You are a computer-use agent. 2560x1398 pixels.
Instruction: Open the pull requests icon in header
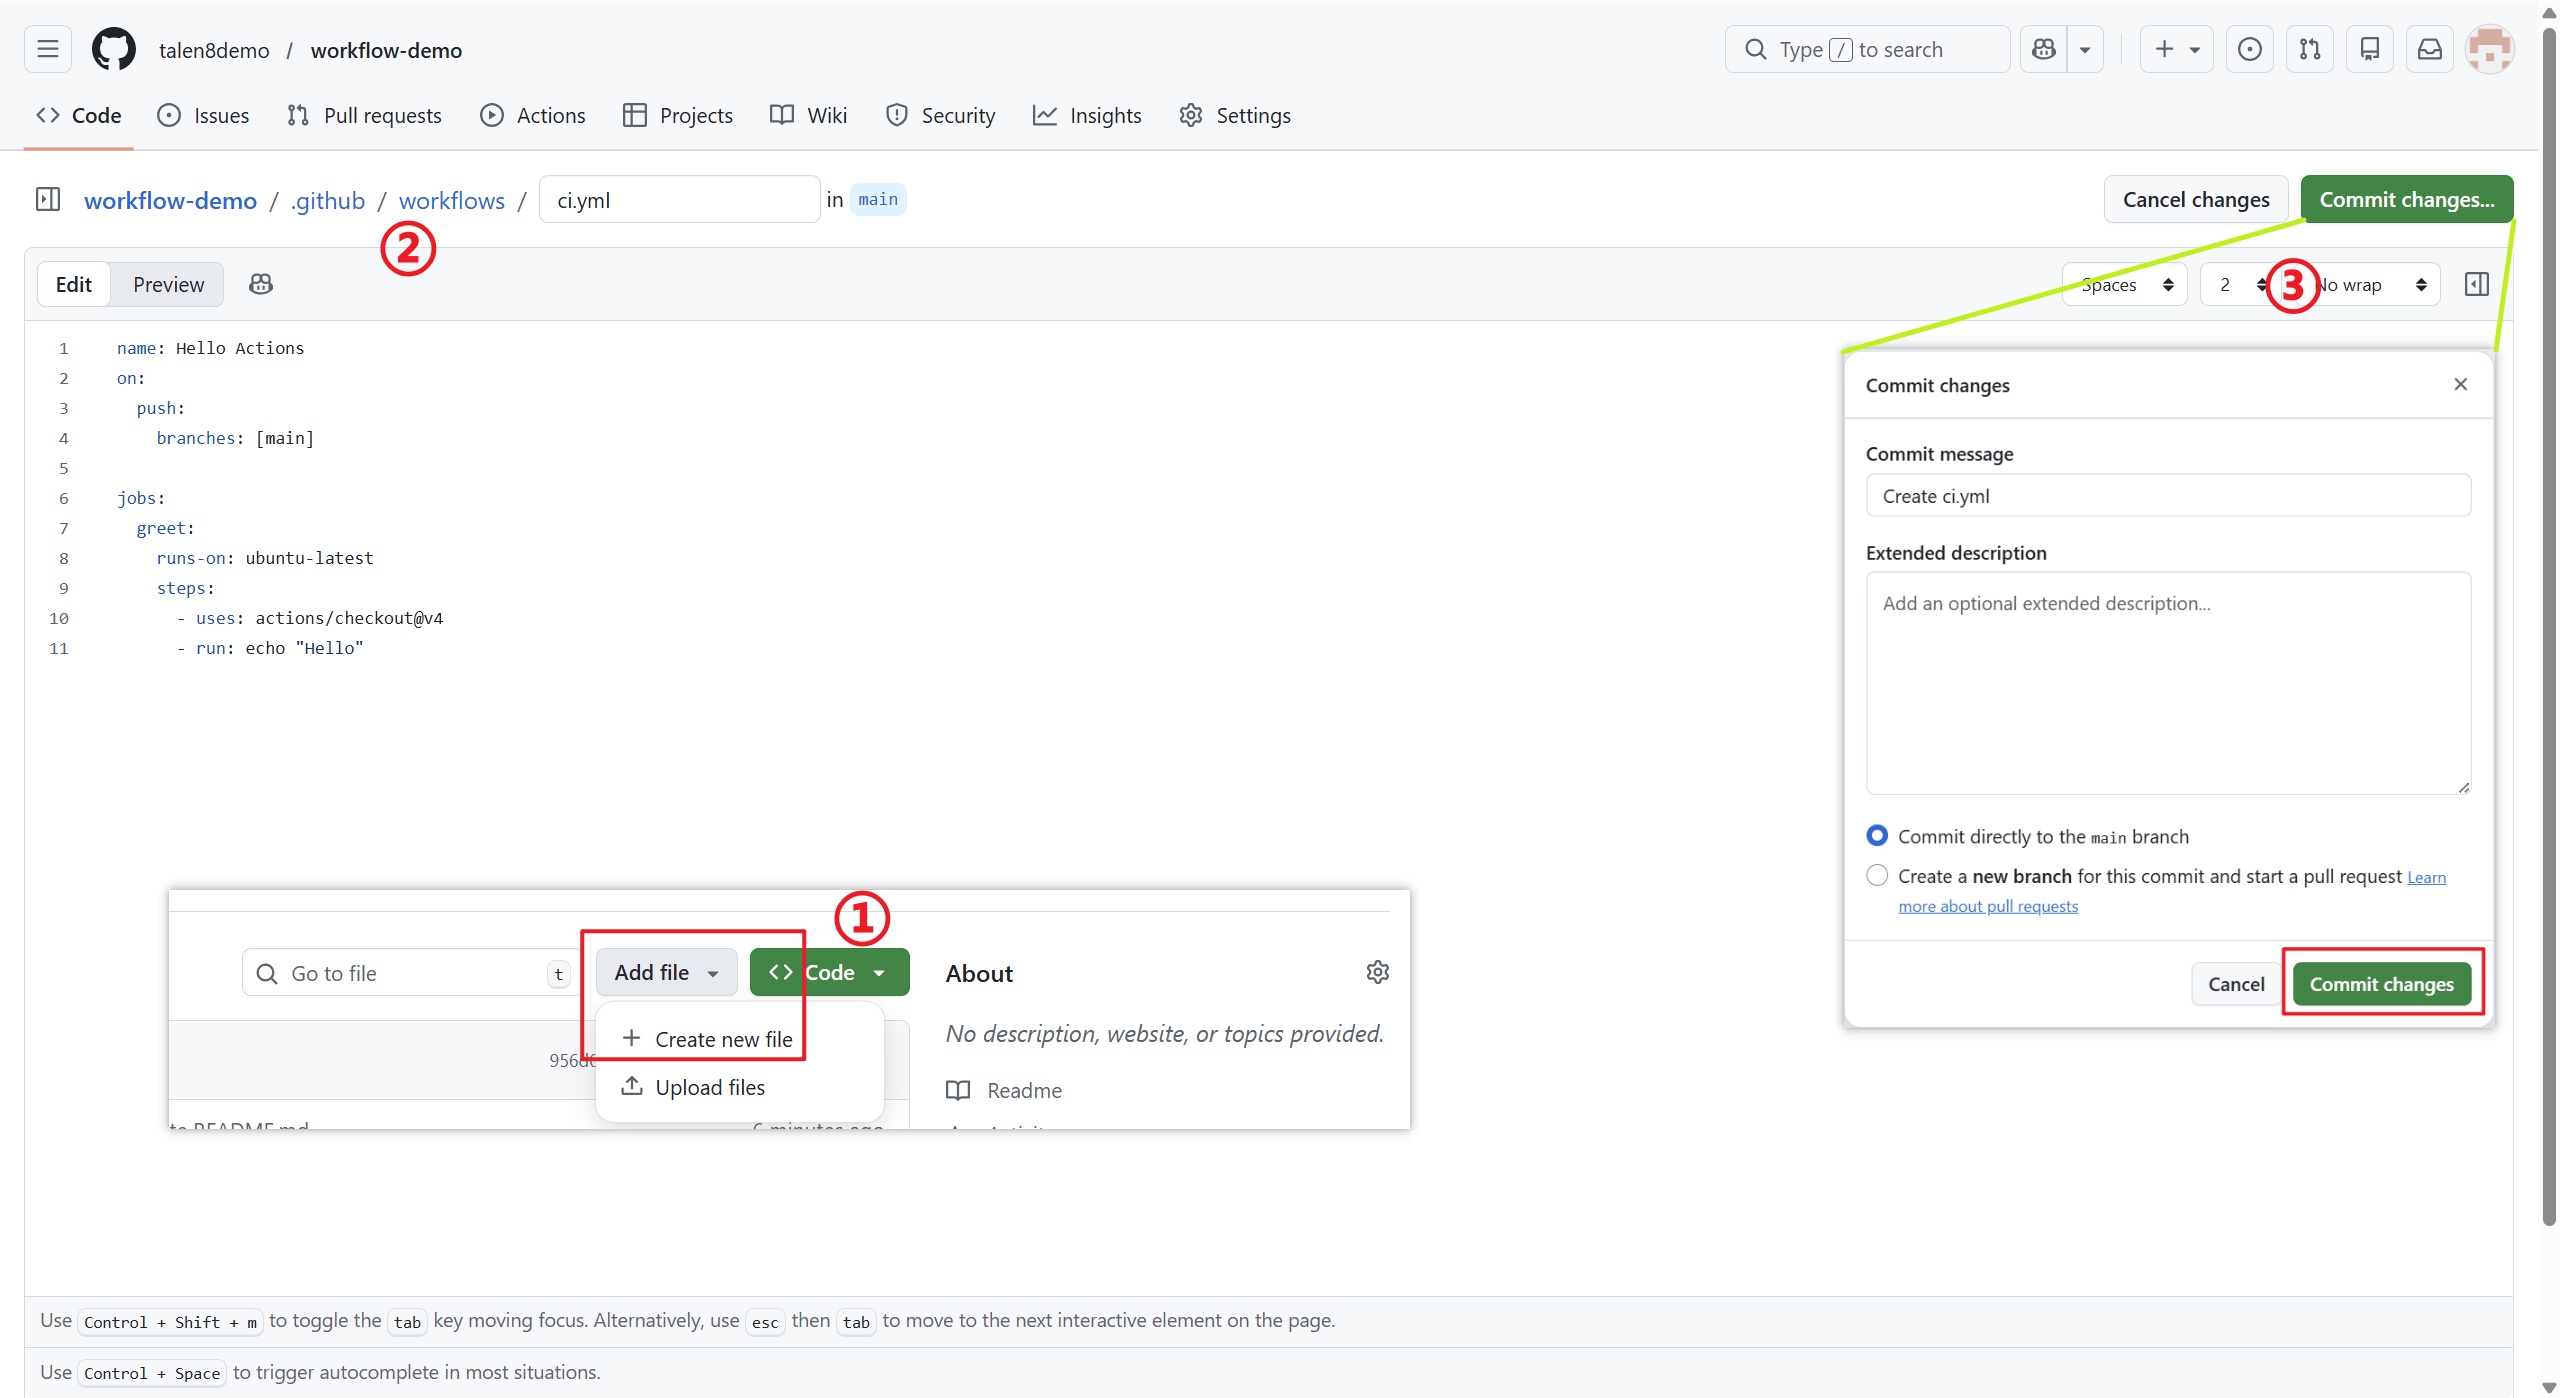(x=2309, y=49)
